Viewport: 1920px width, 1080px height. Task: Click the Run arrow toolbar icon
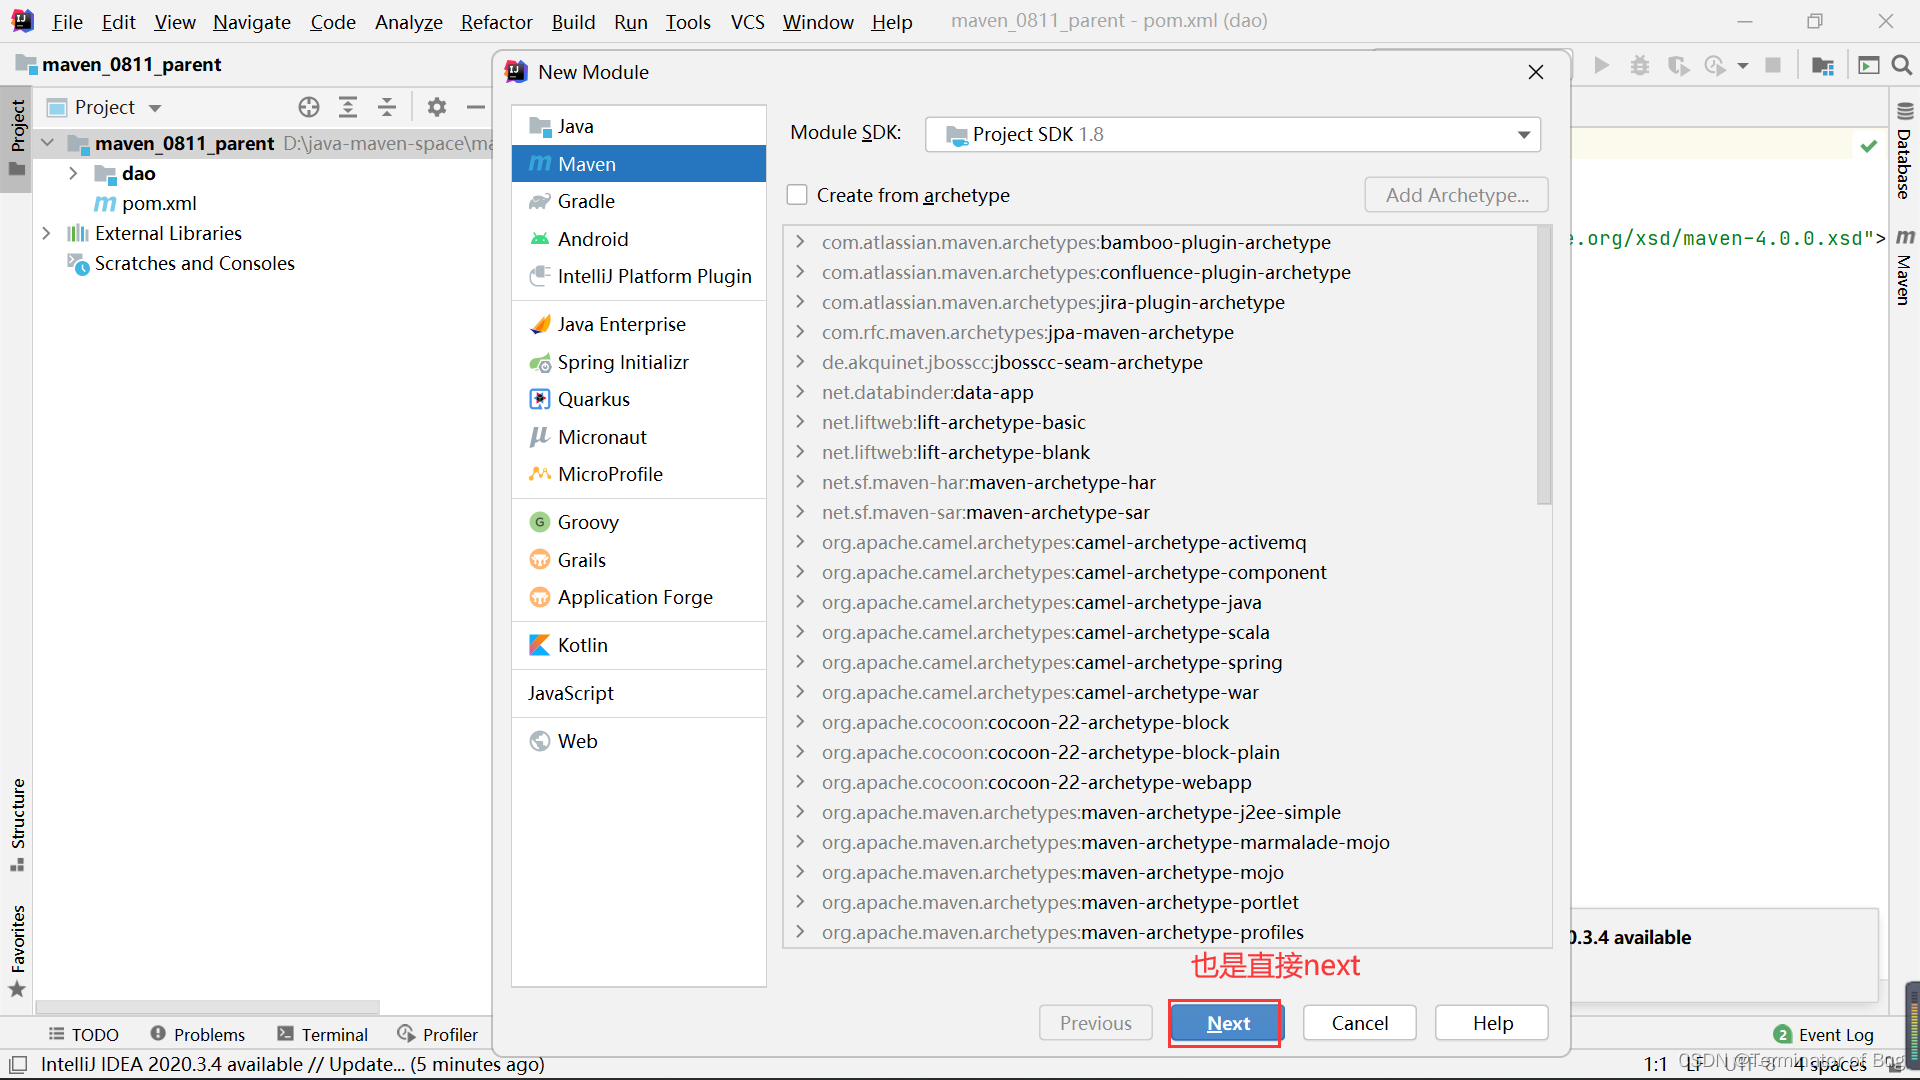[x=1601, y=65]
